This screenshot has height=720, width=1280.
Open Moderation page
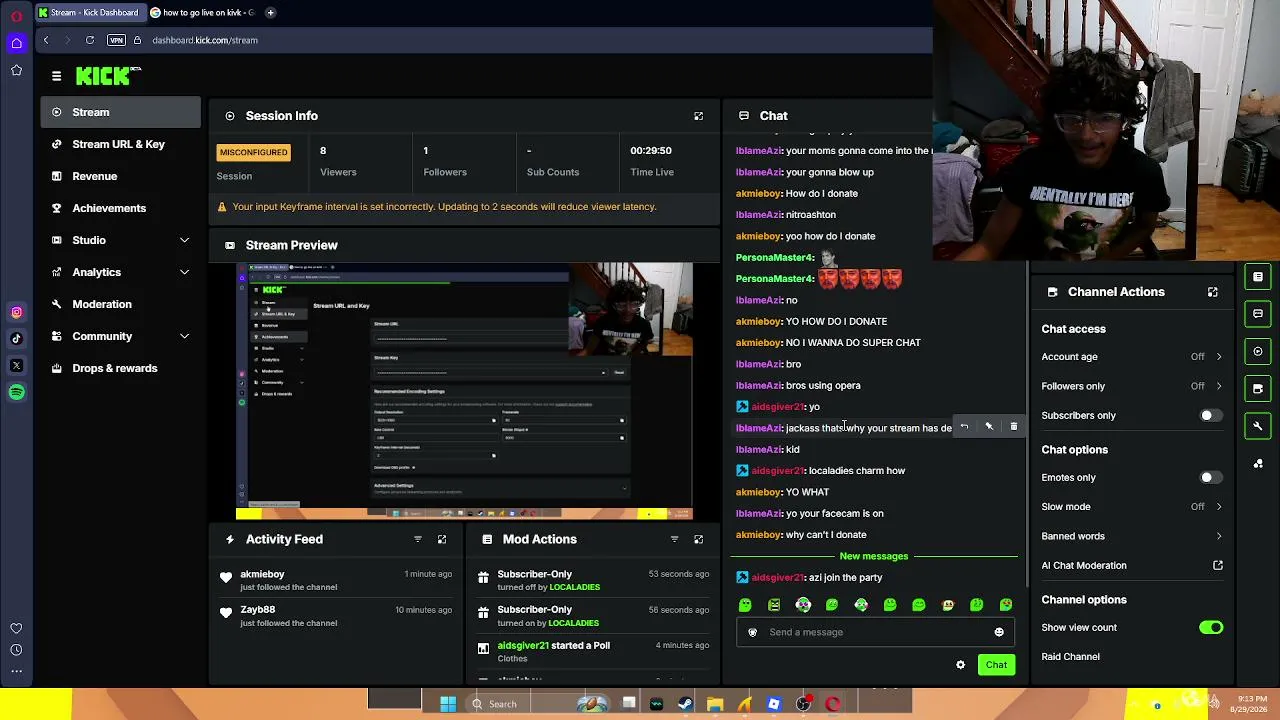[x=121, y=304]
